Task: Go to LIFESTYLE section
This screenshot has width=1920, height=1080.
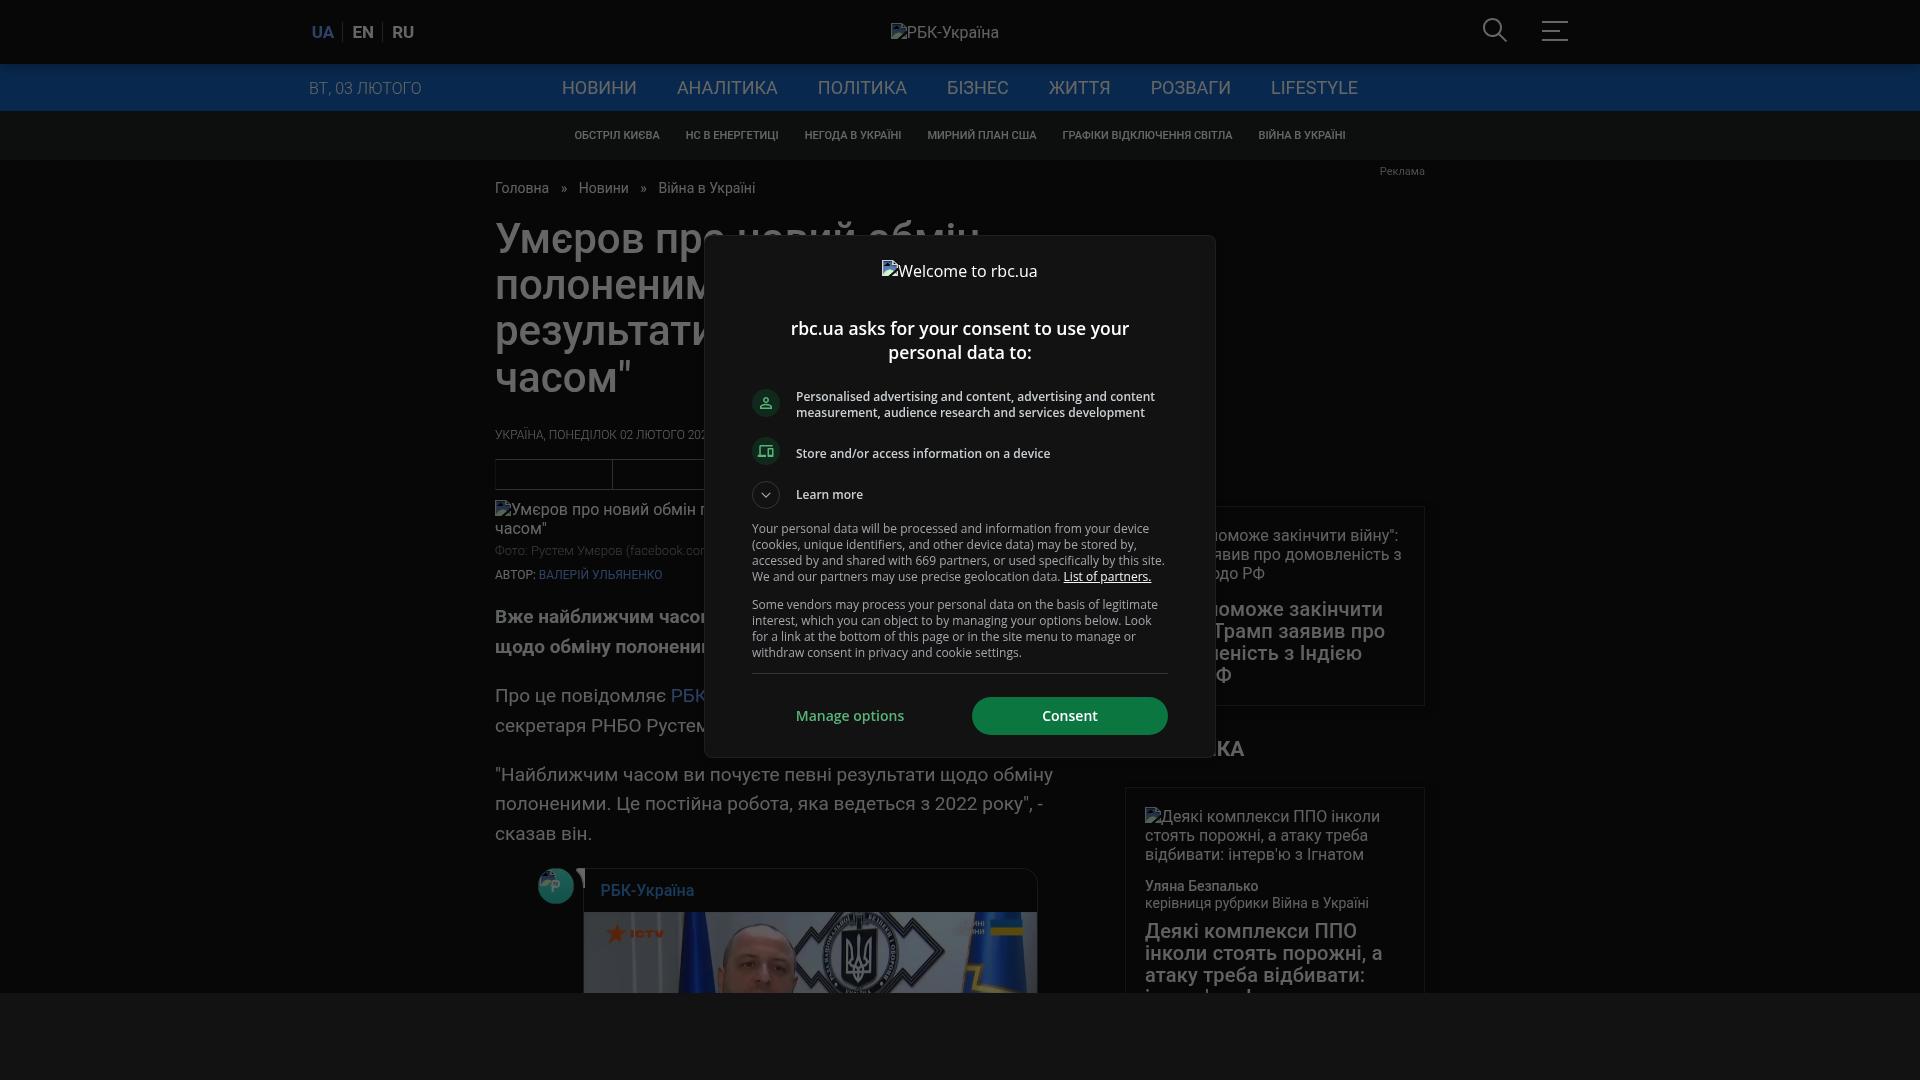Action: [x=1314, y=88]
